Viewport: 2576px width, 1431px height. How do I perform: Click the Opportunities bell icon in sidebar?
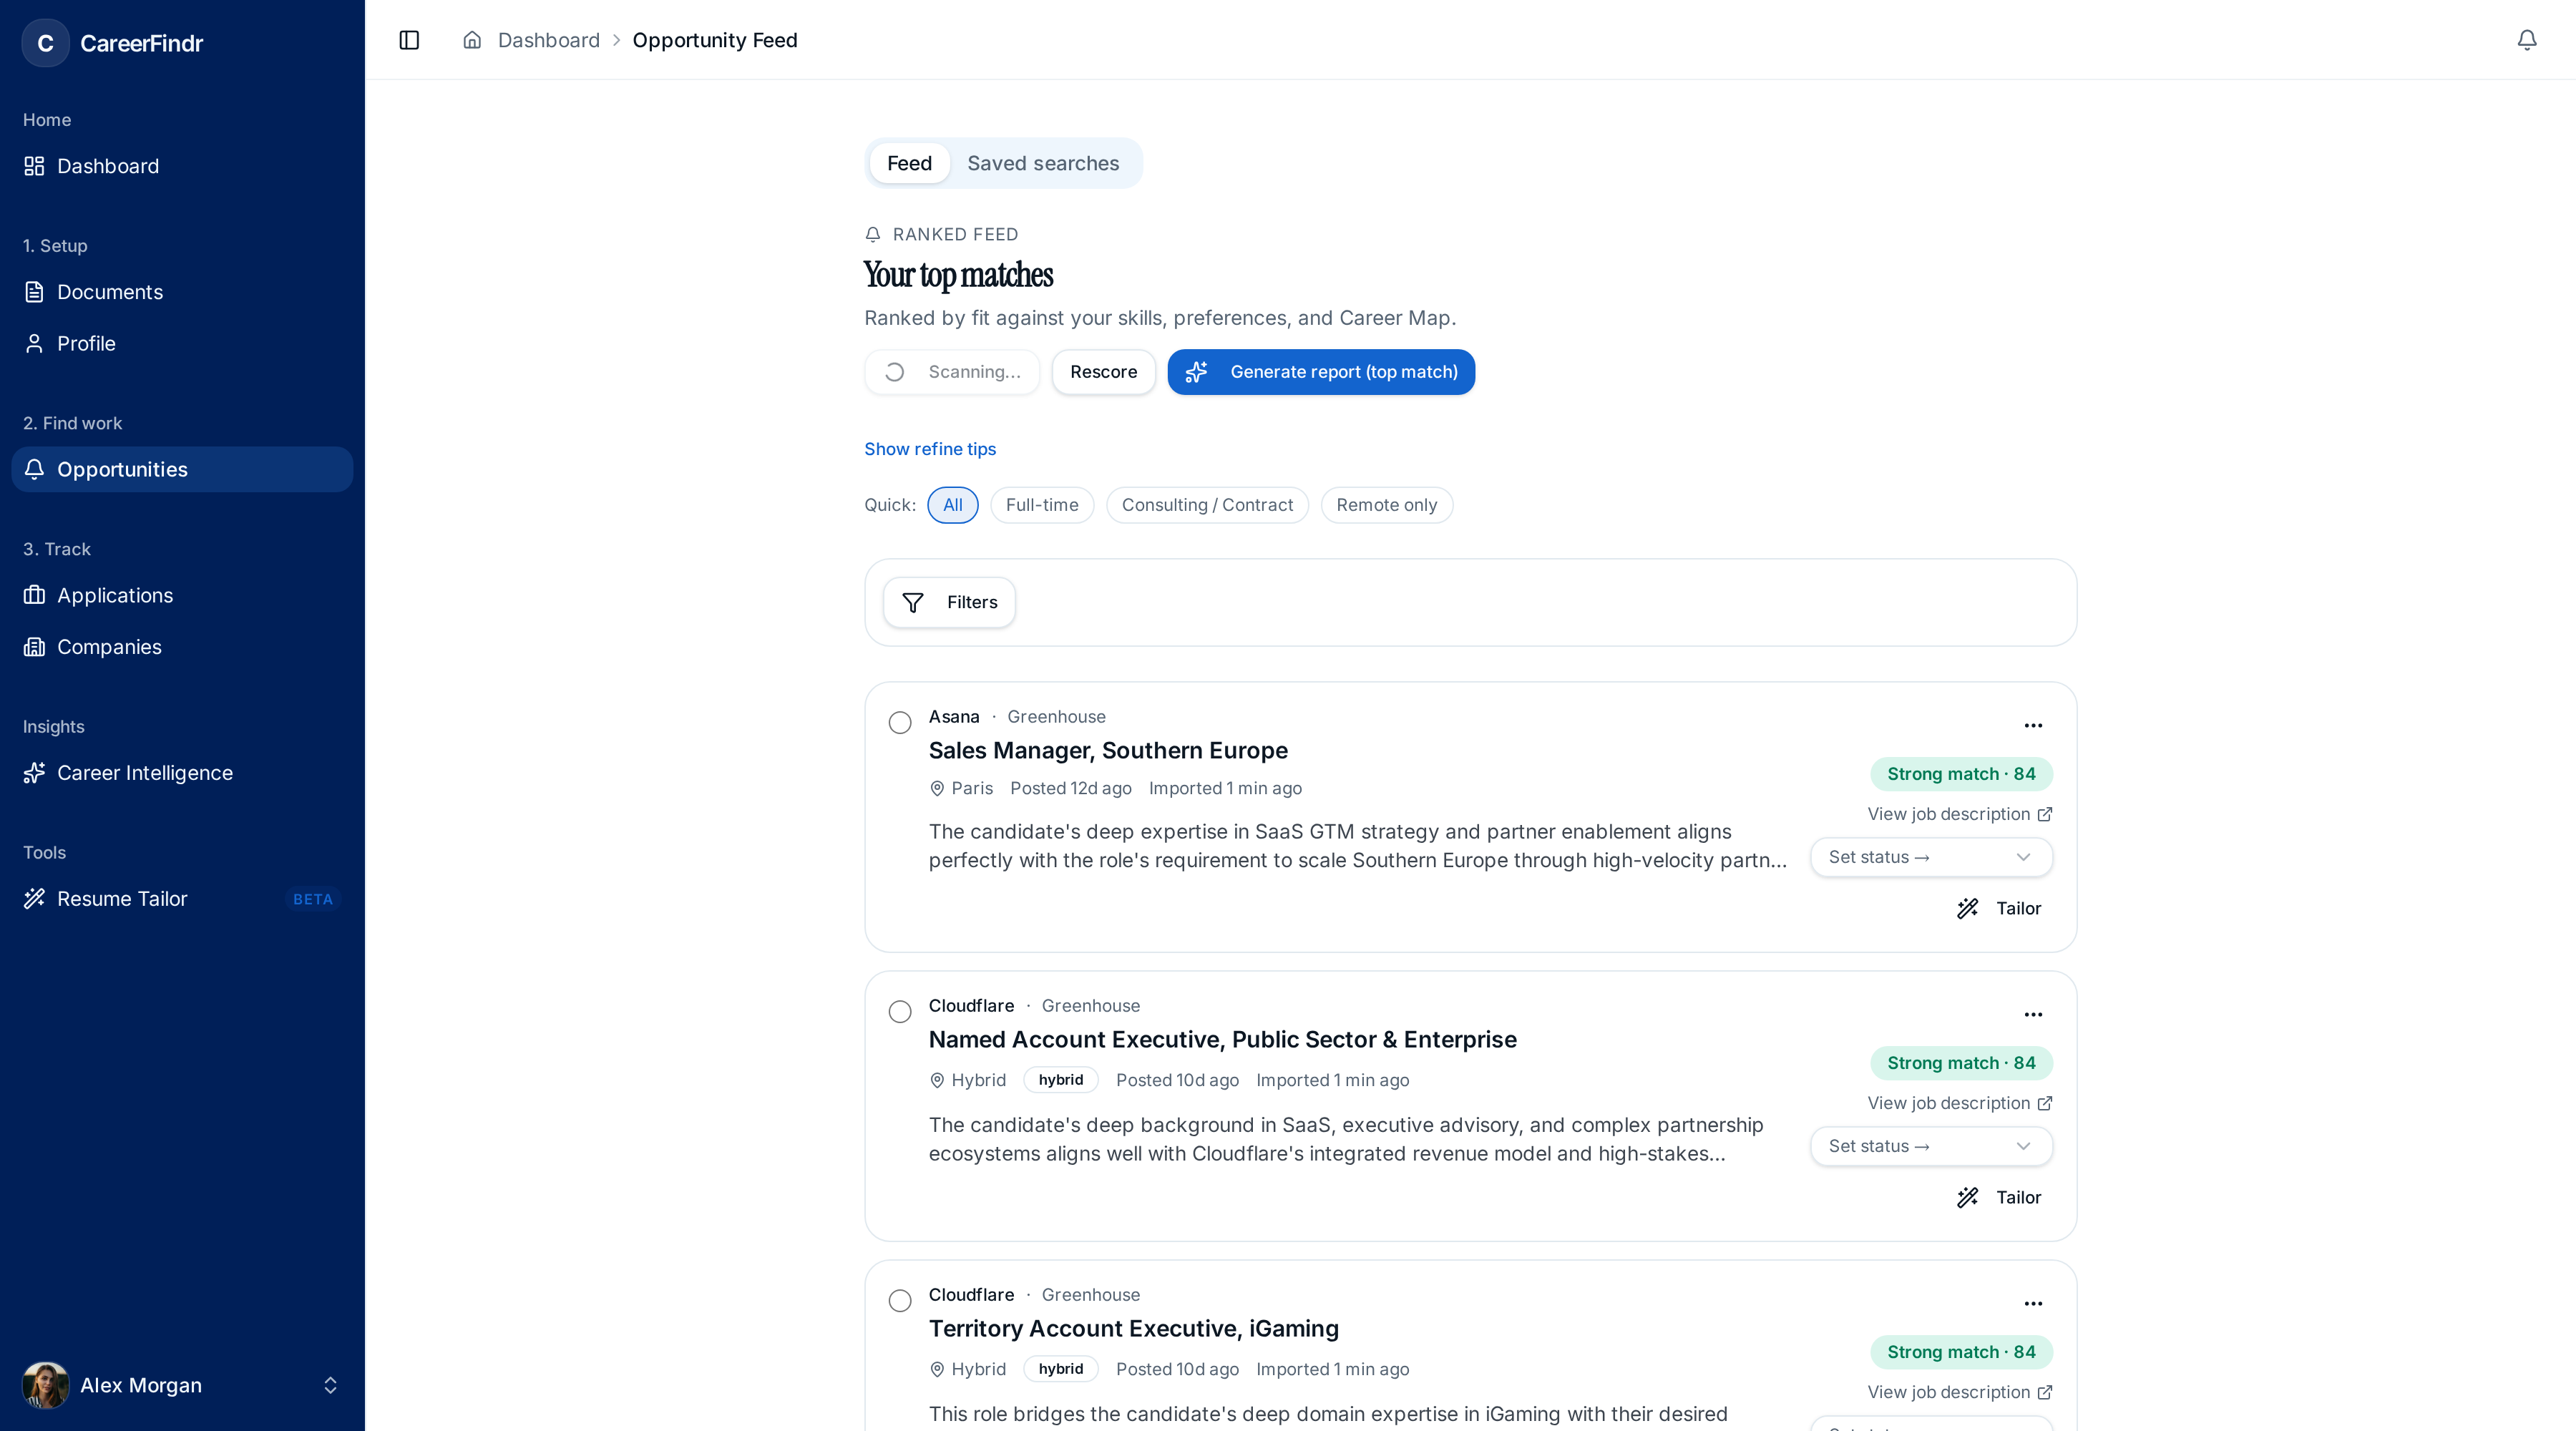pos(34,469)
